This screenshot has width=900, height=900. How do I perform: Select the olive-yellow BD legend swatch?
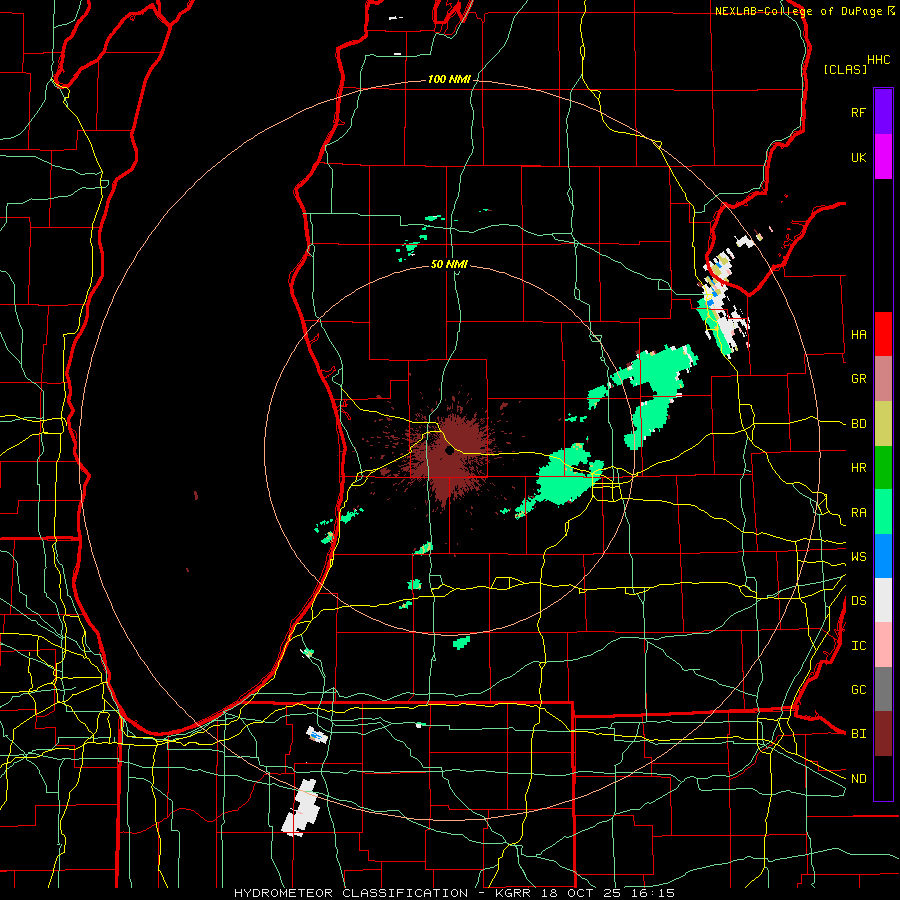click(x=883, y=424)
